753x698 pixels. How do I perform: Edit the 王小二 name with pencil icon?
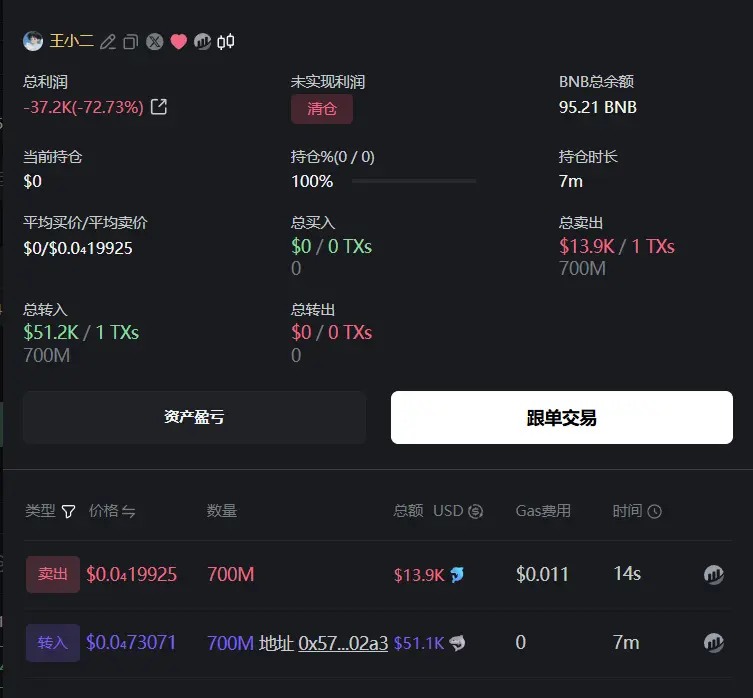tap(108, 42)
